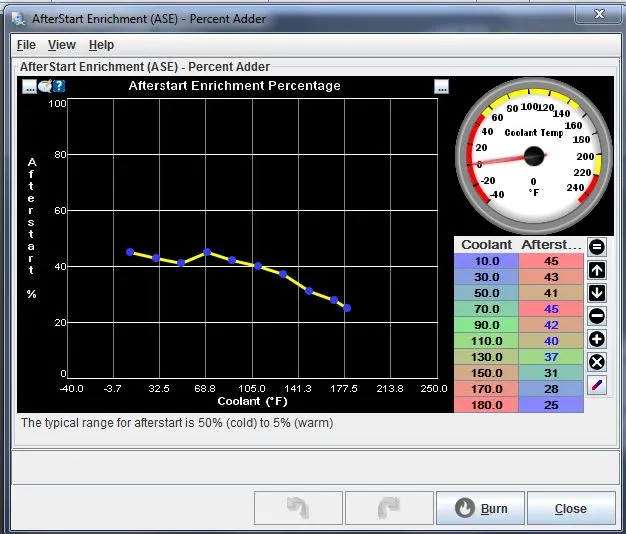
Task: Select coolant cell 150.0
Action: 486,373
